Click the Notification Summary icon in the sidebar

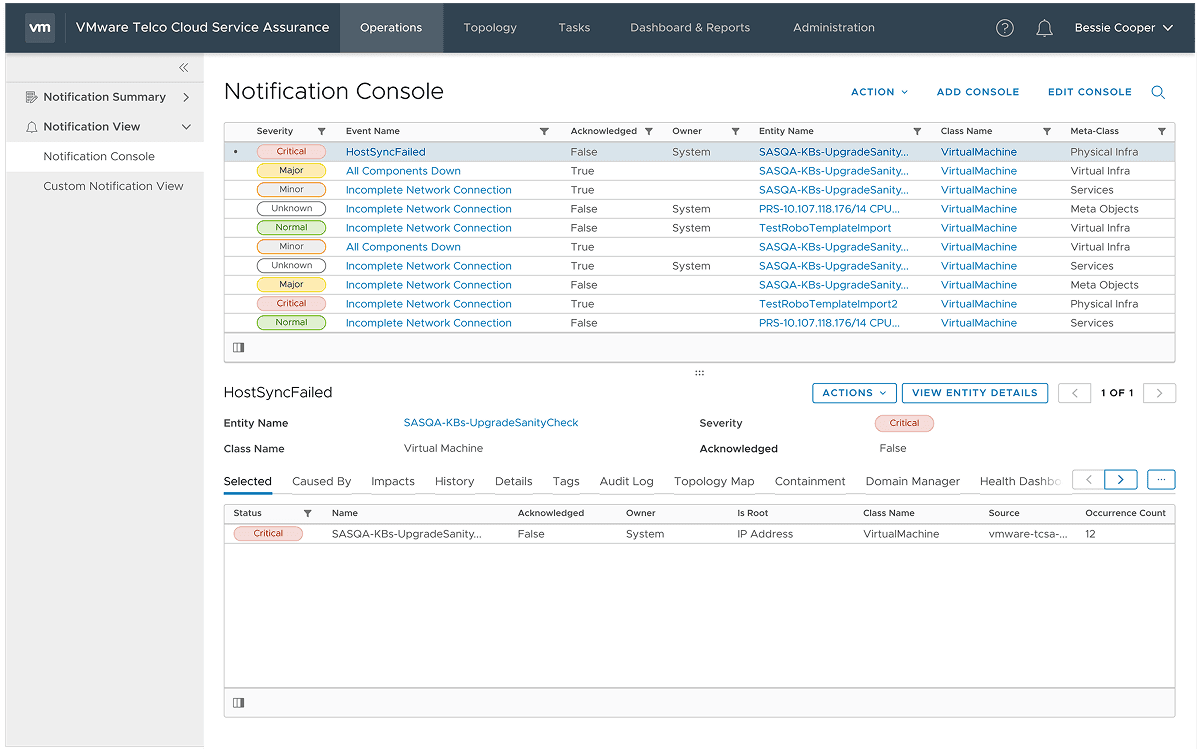pyautogui.click(x=31, y=97)
